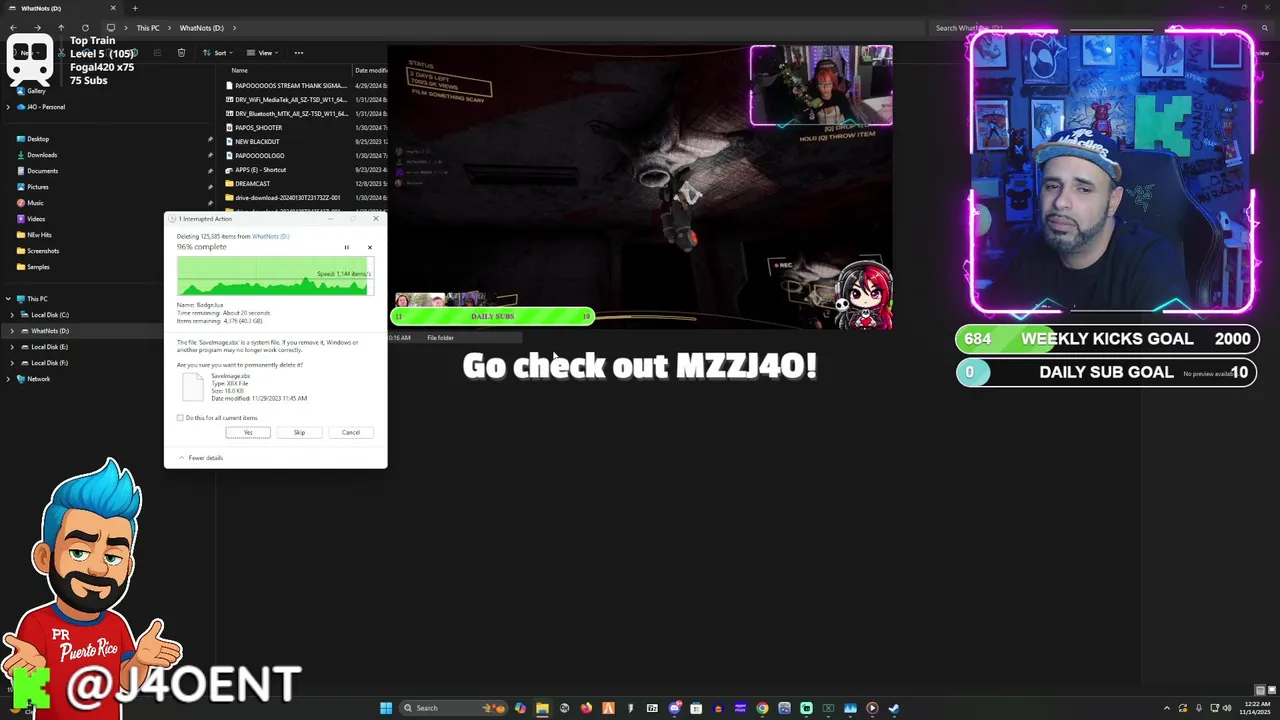Open the Sort dropdown
Image resolution: width=1280 pixels, height=720 pixels.
[217, 53]
